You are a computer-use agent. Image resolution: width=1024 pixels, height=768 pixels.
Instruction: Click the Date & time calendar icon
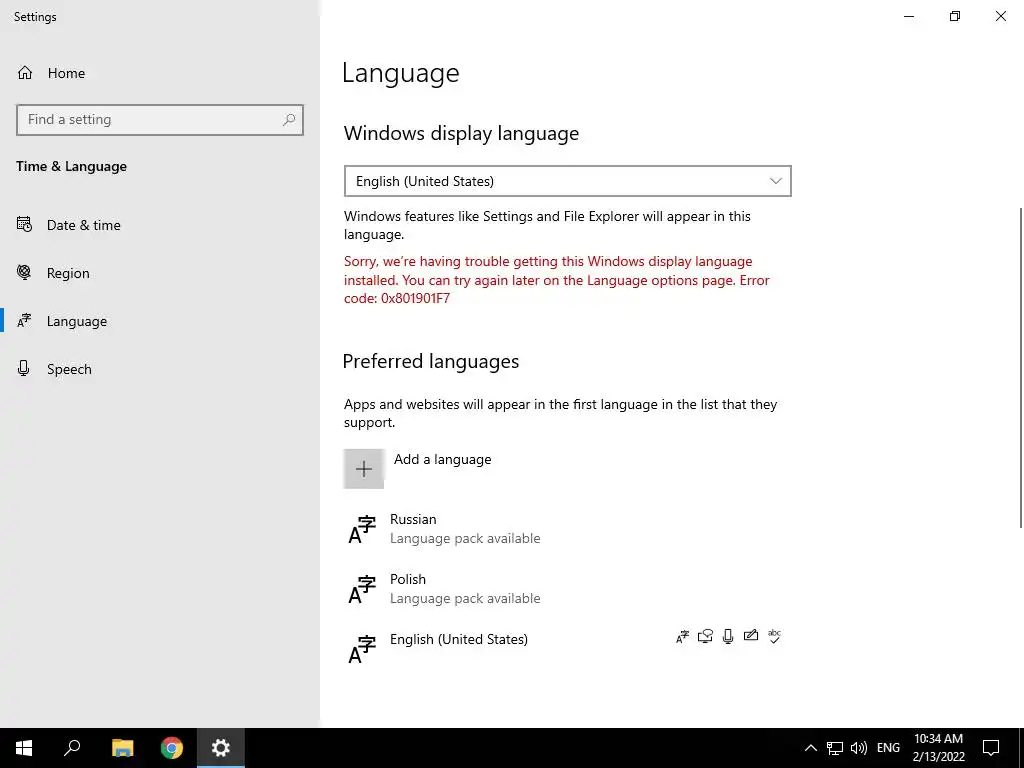pyautogui.click(x=24, y=225)
